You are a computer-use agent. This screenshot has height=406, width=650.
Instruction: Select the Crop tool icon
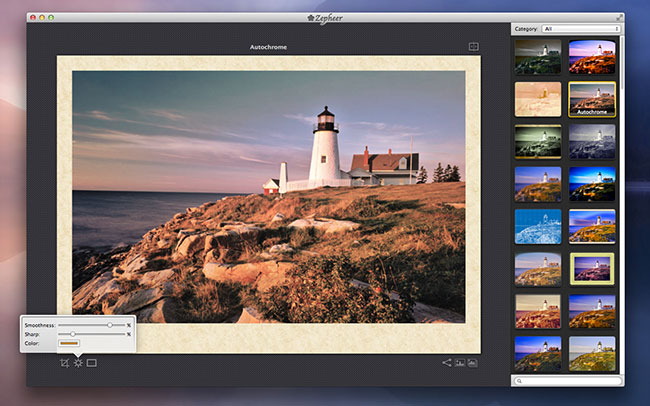click(x=64, y=362)
